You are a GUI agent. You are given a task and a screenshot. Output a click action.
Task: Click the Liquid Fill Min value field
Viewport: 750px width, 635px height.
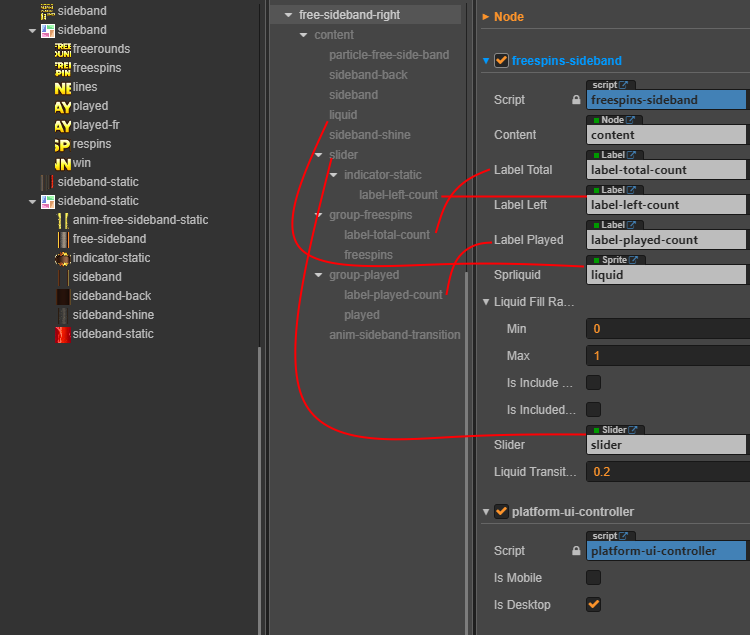click(x=668, y=329)
